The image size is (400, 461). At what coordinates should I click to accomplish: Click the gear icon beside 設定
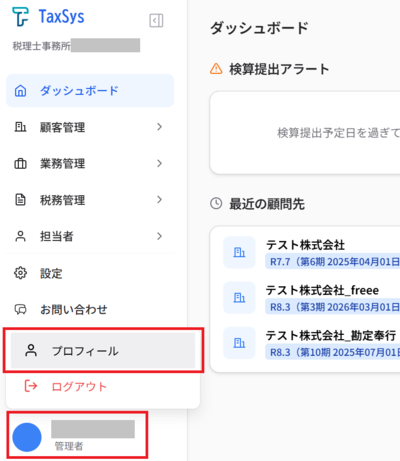pos(20,273)
